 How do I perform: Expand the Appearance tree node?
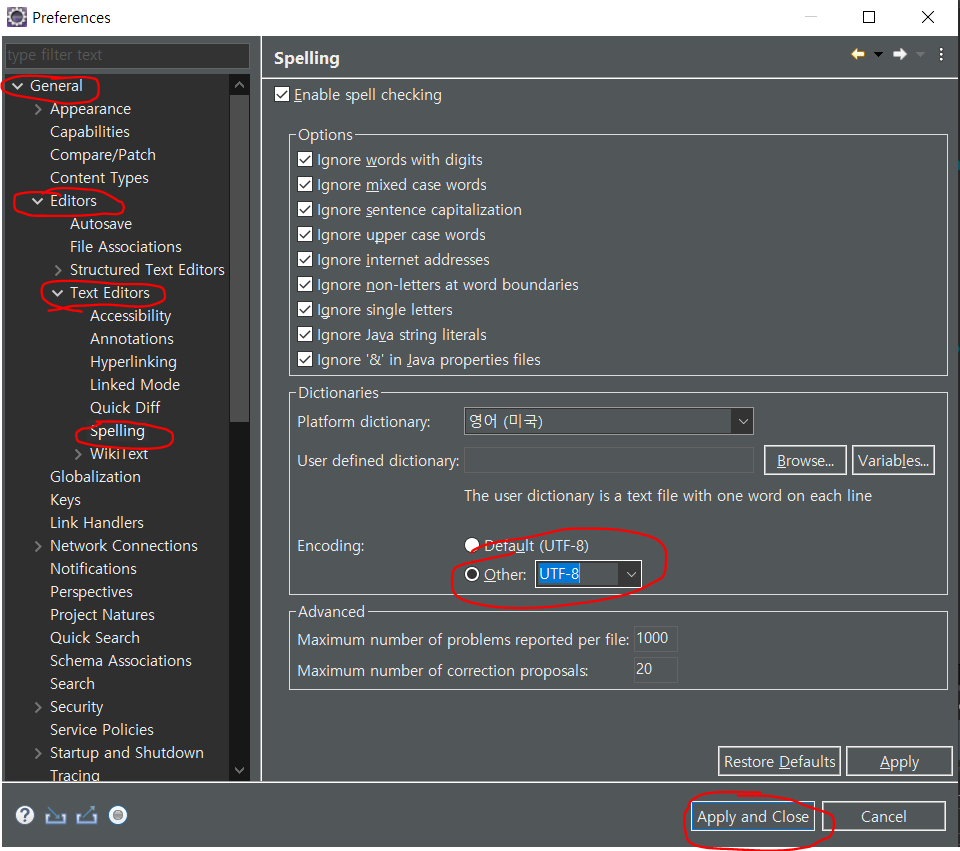click(x=38, y=109)
